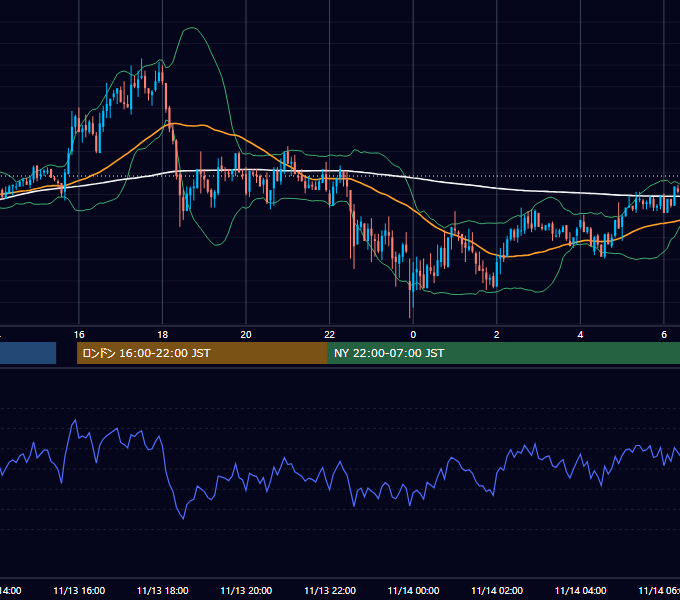Click the 11/13 18:00 date label
The image size is (680, 600).
click(x=163, y=591)
